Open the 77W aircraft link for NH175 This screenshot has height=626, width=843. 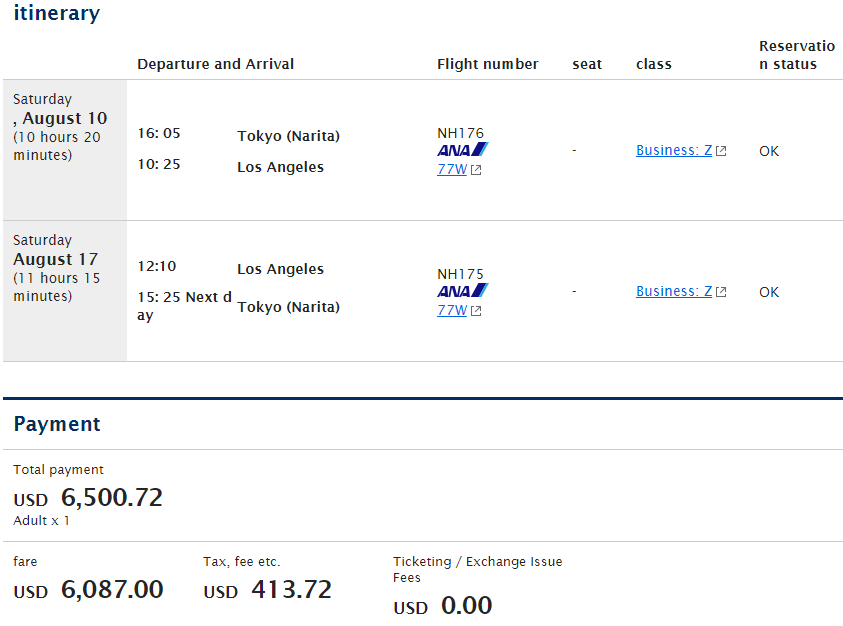click(452, 310)
